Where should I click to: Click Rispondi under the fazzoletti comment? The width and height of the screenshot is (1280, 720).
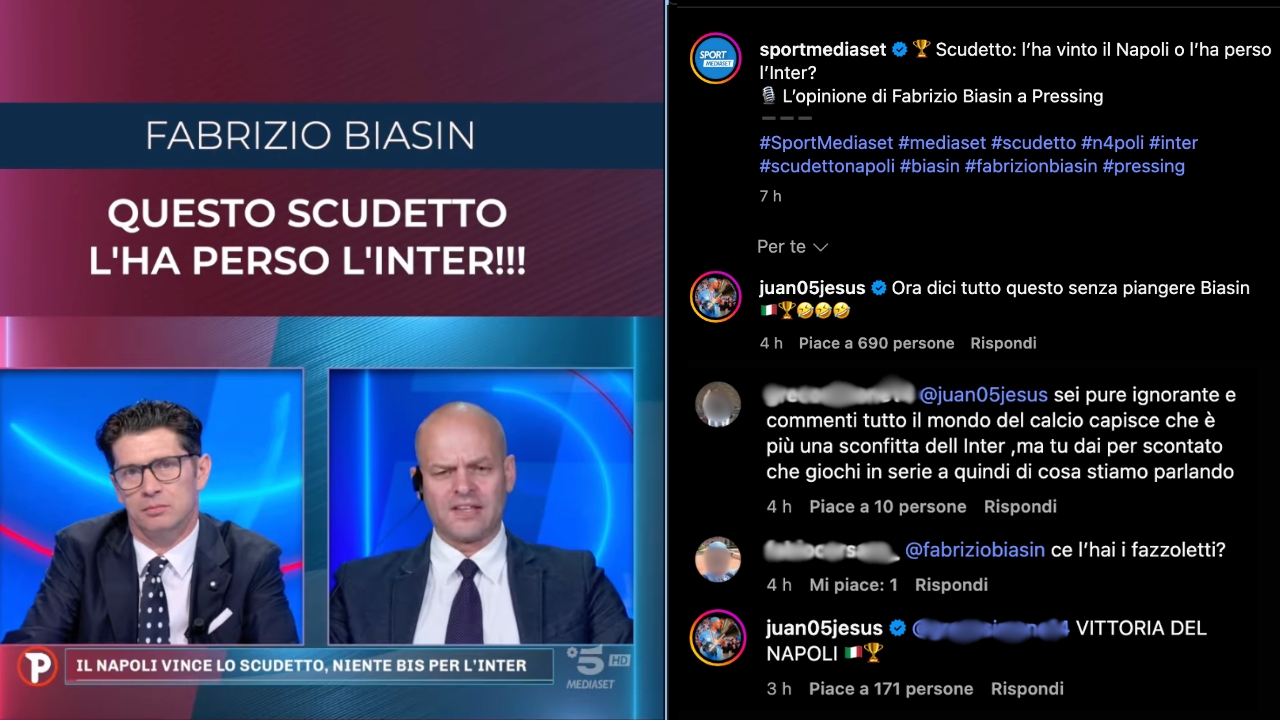(951, 585)
